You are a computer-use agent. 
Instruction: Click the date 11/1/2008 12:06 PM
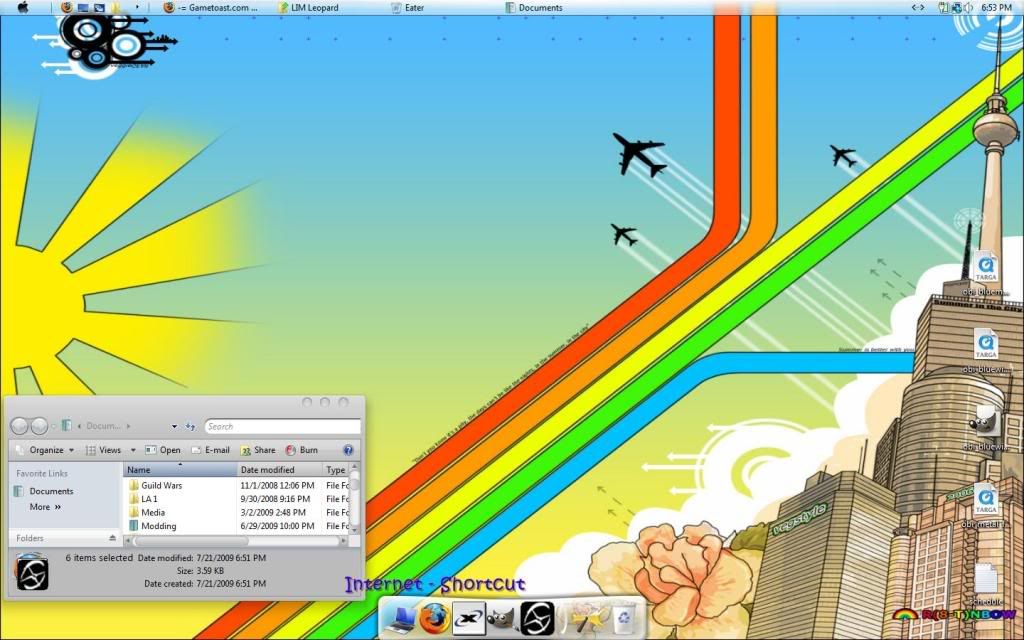coord(278,485)
